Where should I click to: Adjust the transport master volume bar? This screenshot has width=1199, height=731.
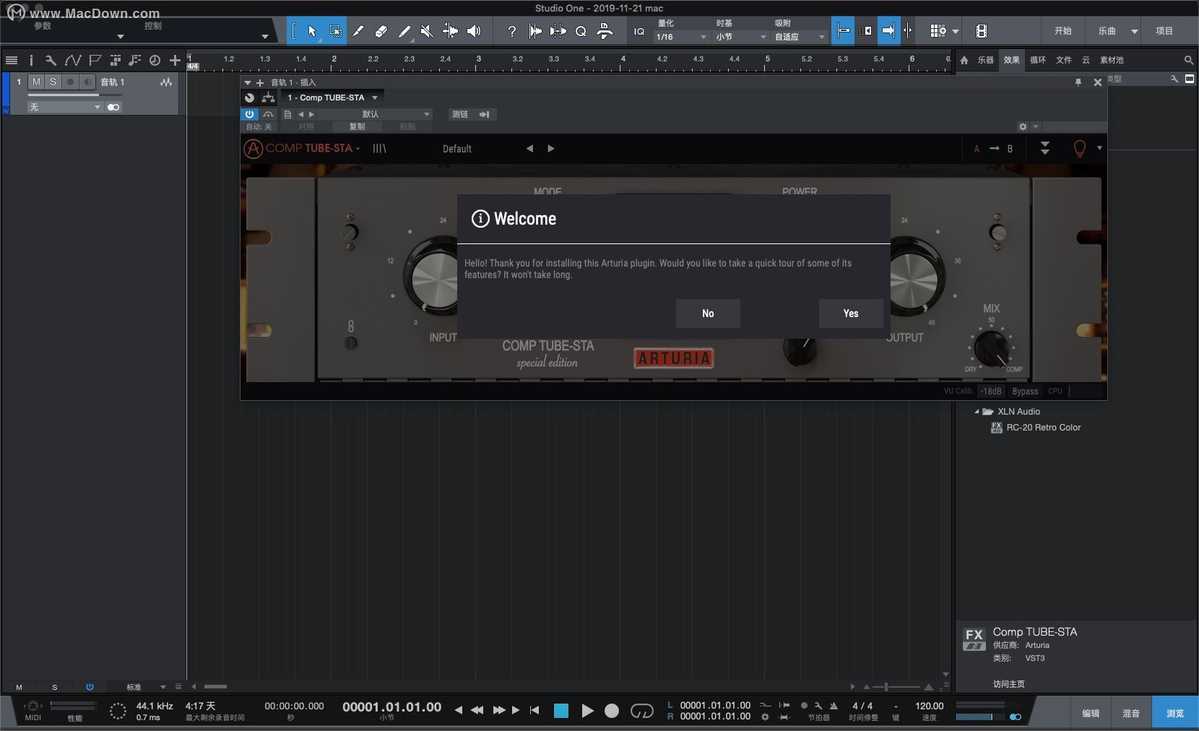pyautogui.click(x=979, y=716)
